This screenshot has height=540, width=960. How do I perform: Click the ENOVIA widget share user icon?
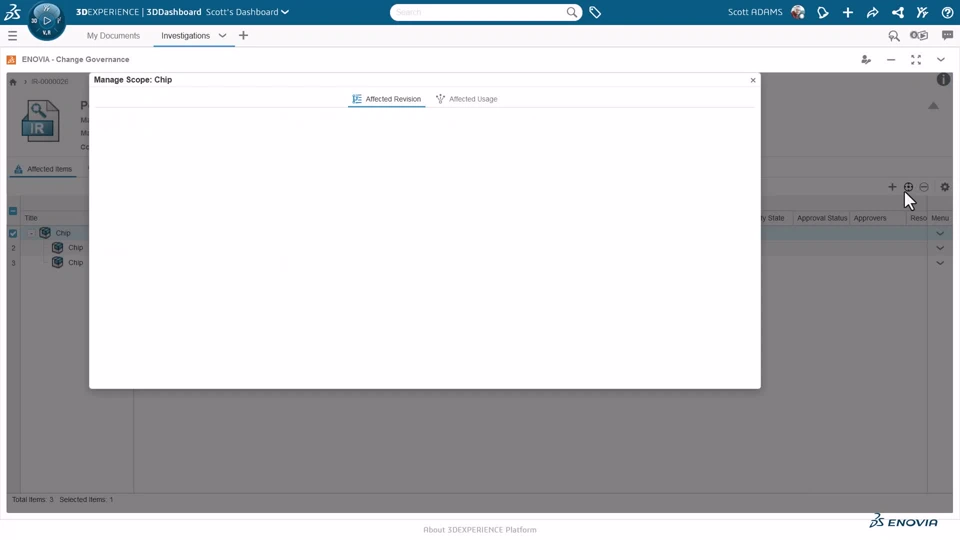(x=866, y=59)
